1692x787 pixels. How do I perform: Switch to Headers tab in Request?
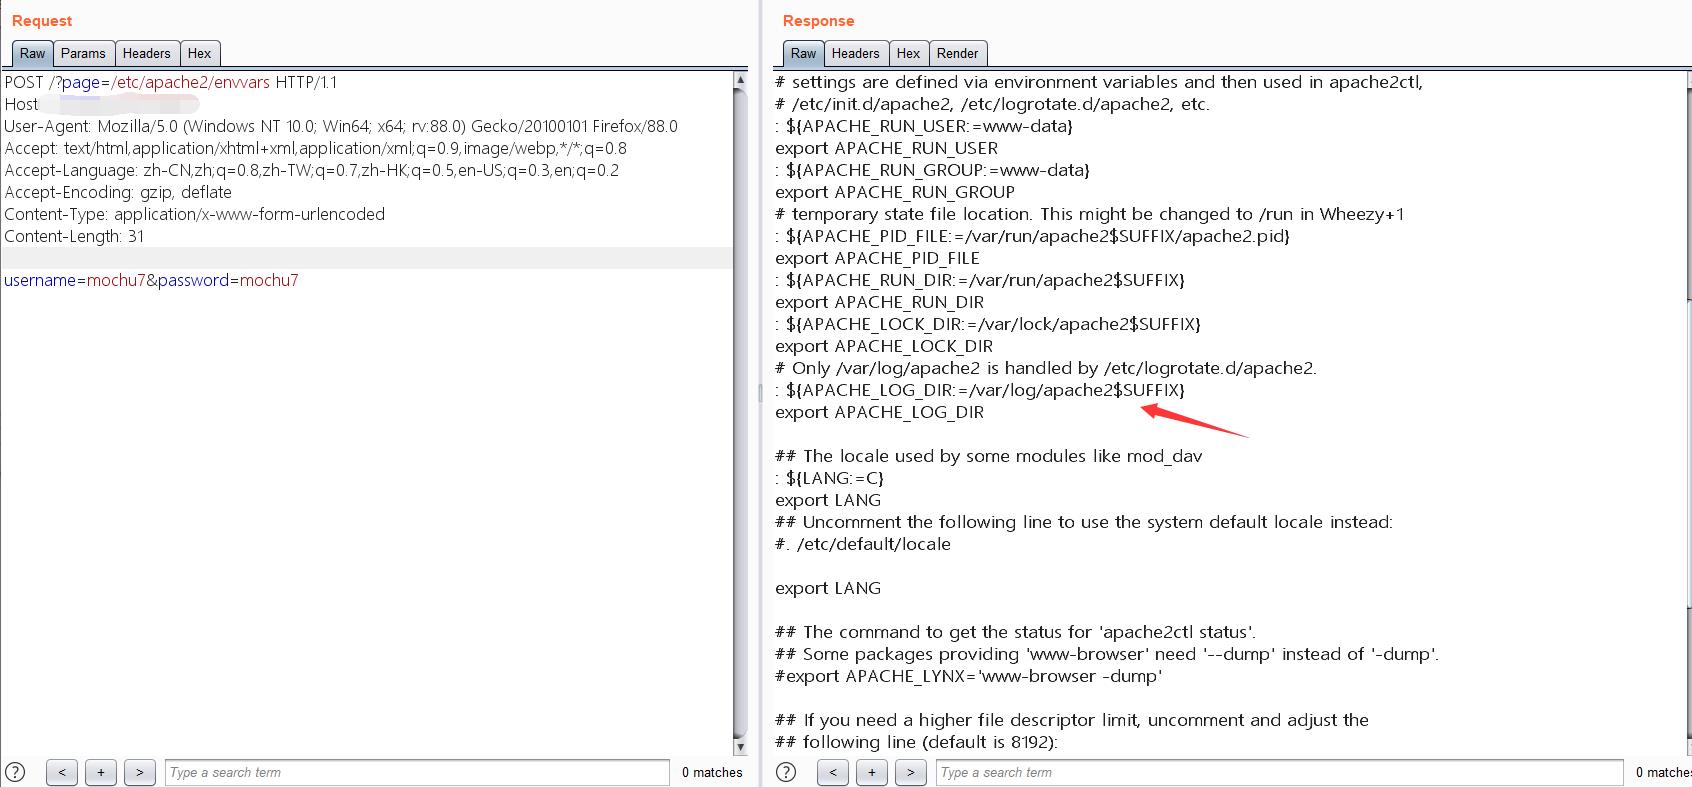click(147, 53)
